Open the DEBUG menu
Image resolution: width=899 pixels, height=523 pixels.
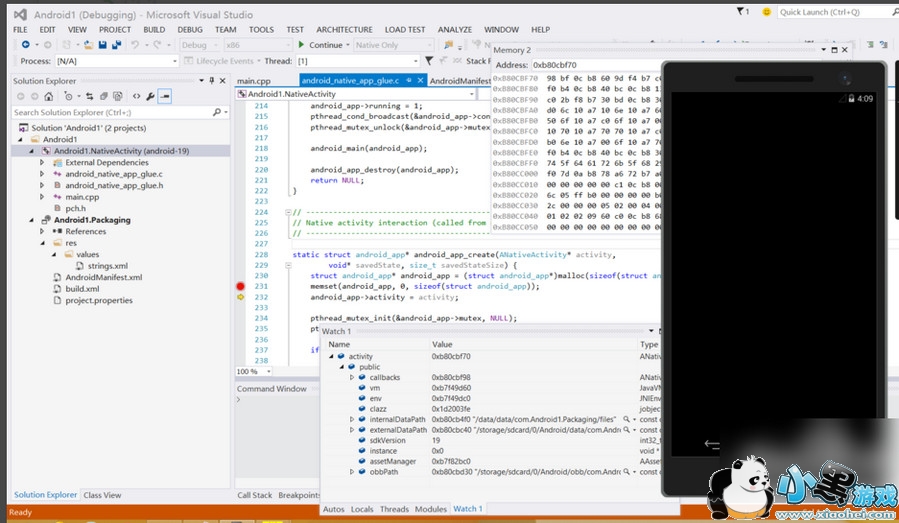pos(190,30)
